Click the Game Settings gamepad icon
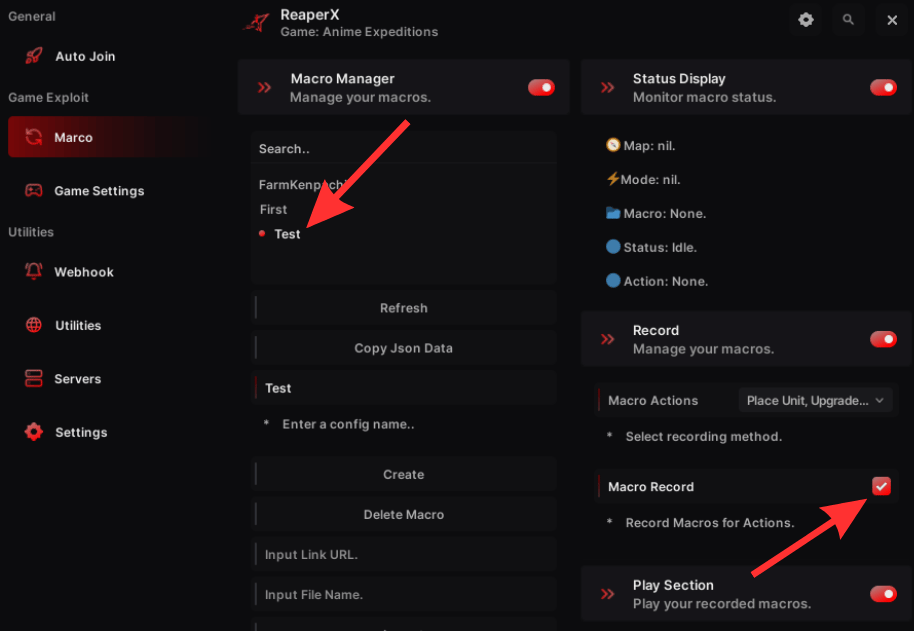The height and width of the screenshot is (631, 914). pyautogui.click(x=33, y=191)
